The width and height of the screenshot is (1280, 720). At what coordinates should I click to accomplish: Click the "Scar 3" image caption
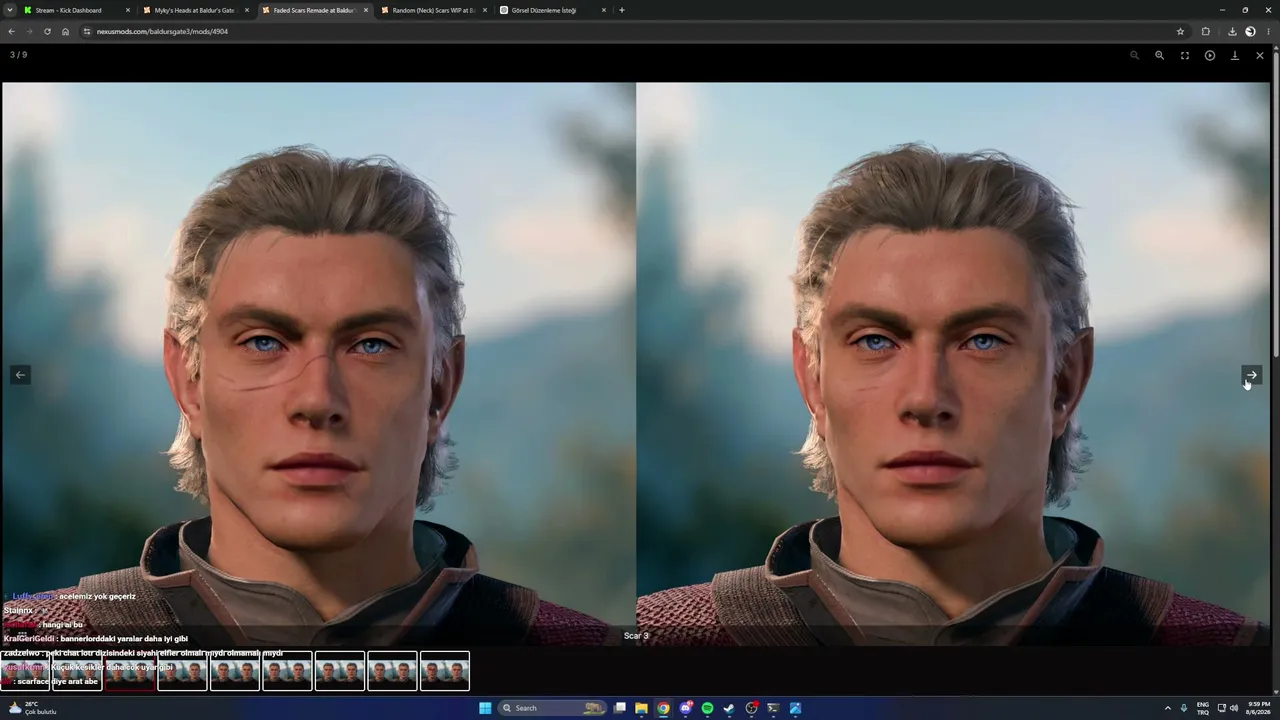click(636, 636)
